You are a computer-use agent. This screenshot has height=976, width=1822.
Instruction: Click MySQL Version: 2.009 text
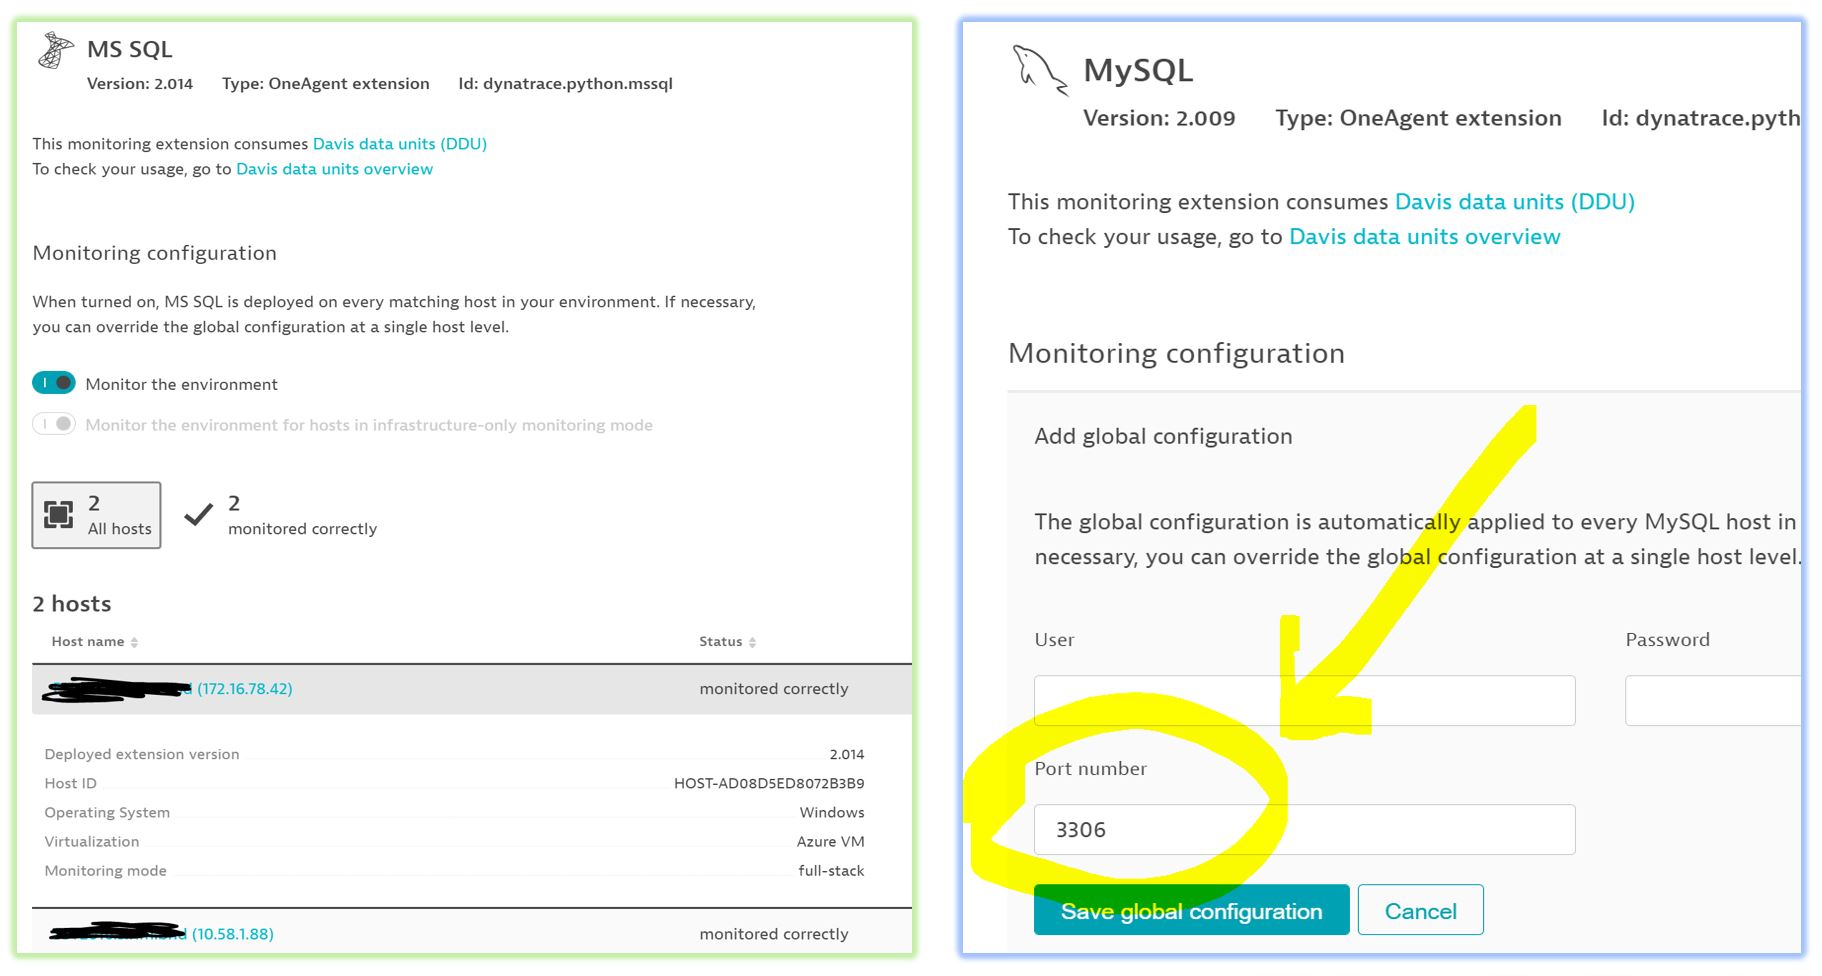click(1159, 118)
